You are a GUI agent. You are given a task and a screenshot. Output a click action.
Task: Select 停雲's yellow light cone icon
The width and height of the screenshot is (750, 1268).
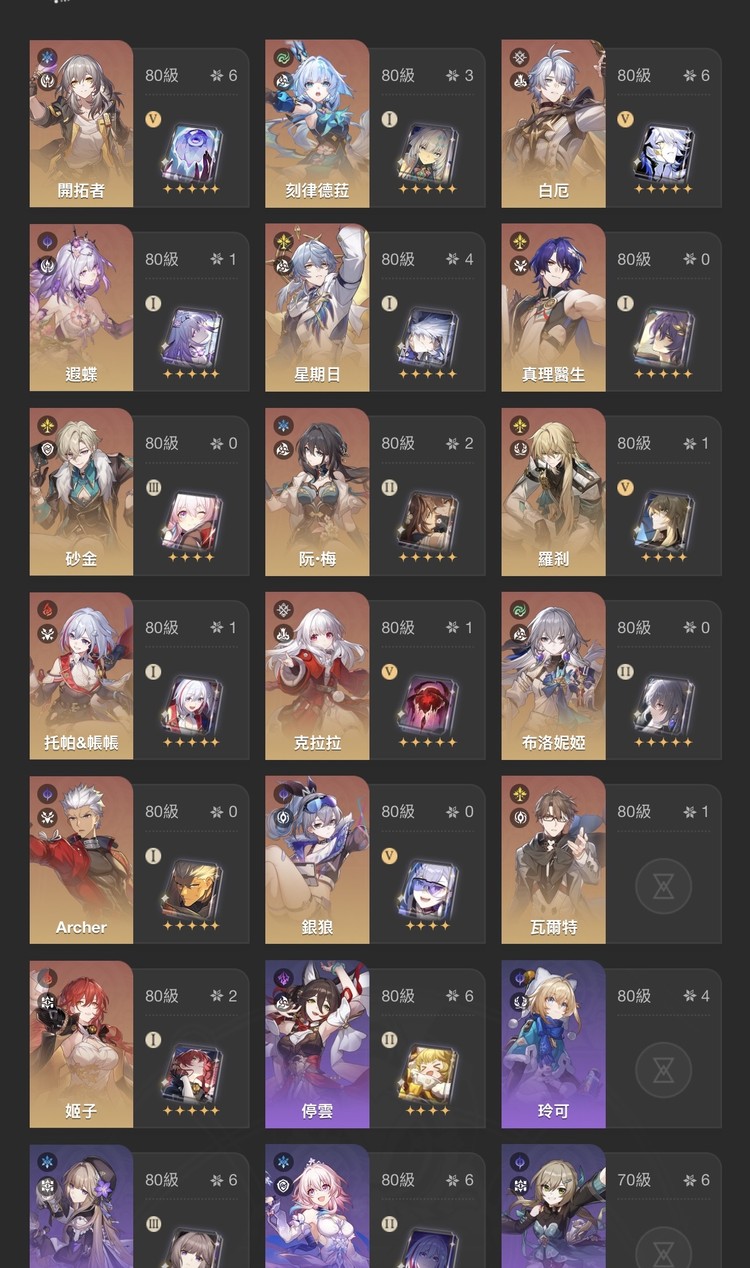tap(427, 1073)
